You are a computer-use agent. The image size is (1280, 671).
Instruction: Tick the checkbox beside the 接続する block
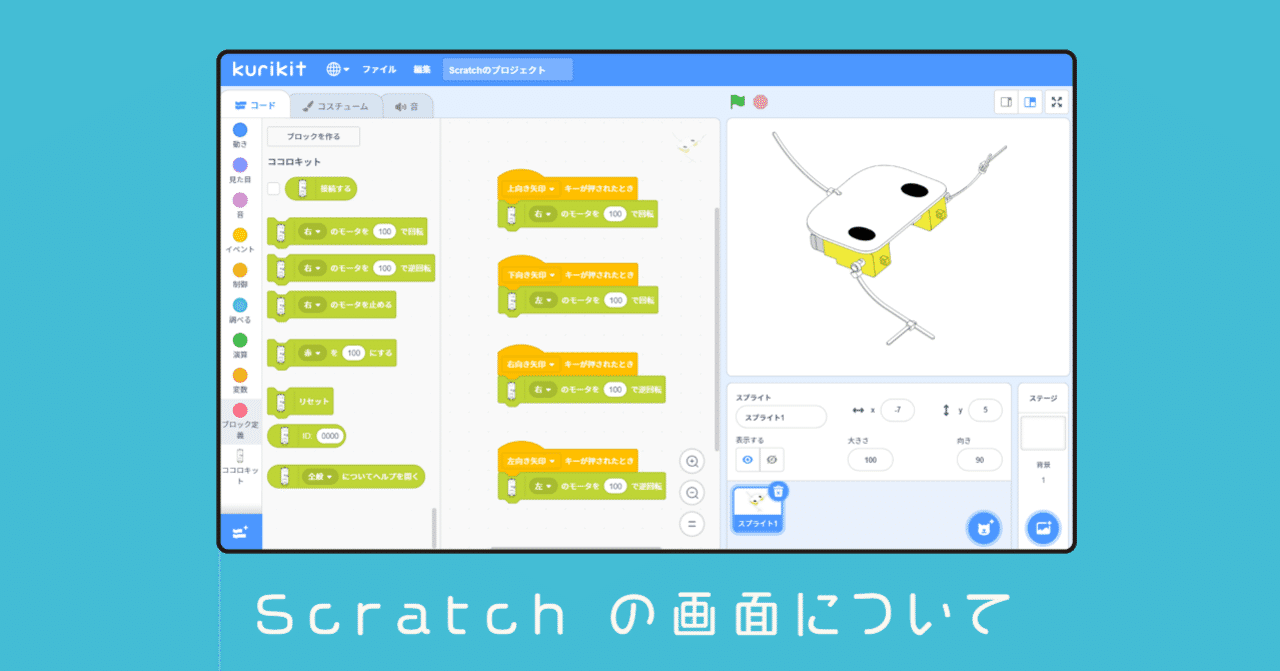pyautogui.click(x=273, y=188)
